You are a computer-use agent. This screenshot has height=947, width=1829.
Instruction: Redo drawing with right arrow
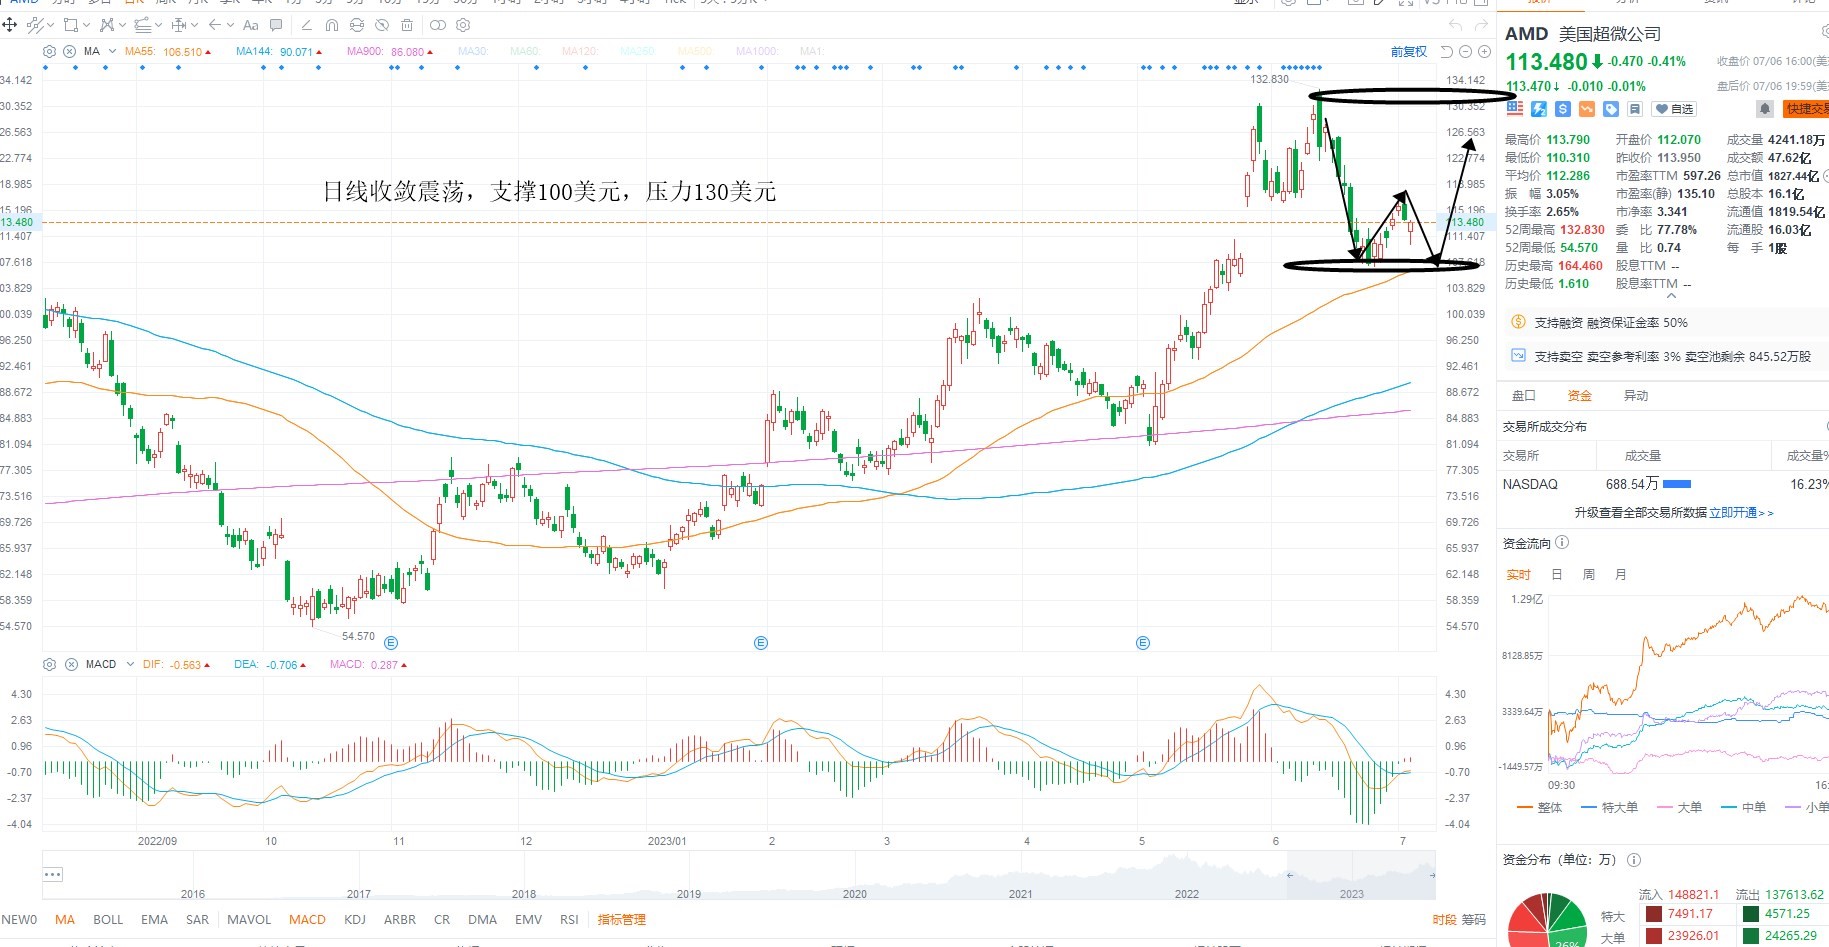[x=1481, y=25]
